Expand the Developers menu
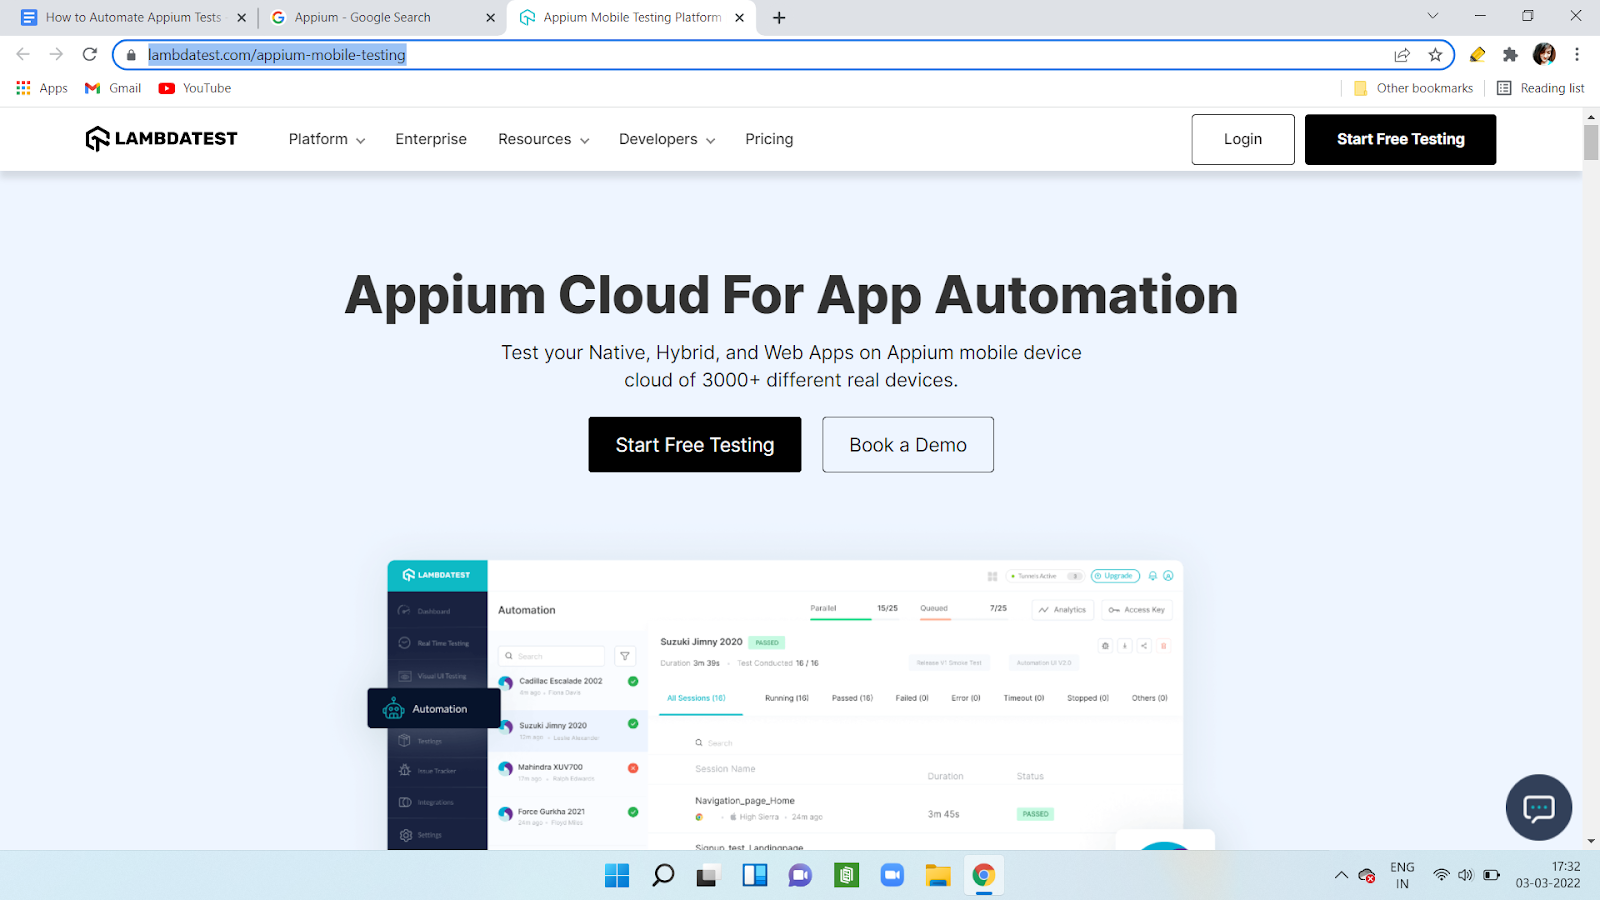This screenshot has height=900, width=1600. tap(667, 139)
